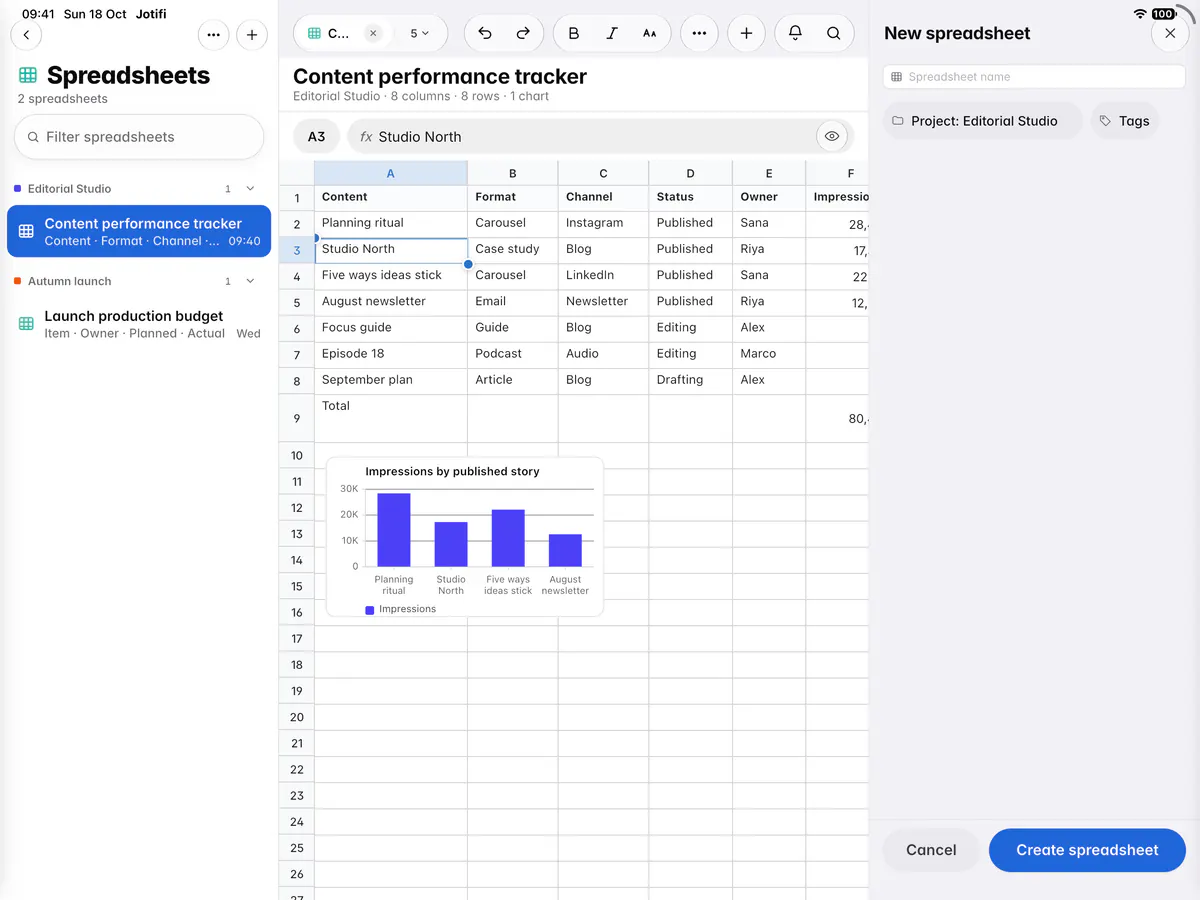1200x900 pixels.
Task: Close the New spreadsheet panel
Action: pos(1170,33)
